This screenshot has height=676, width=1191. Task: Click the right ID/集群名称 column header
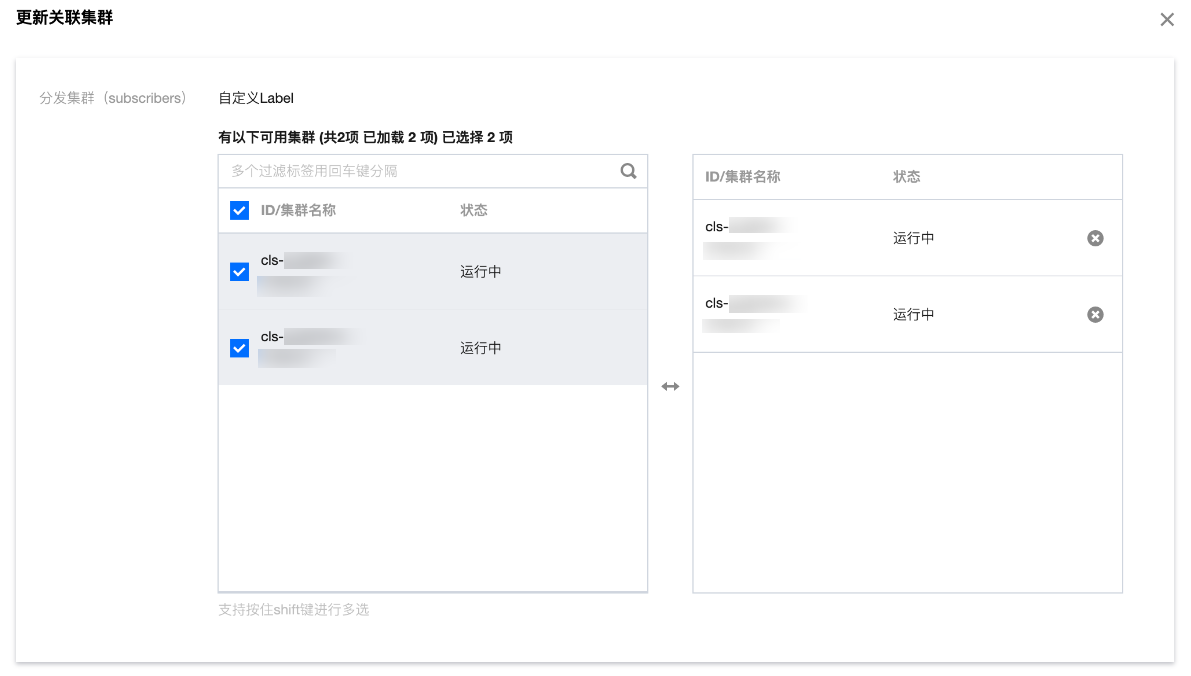tap(742, 177)
